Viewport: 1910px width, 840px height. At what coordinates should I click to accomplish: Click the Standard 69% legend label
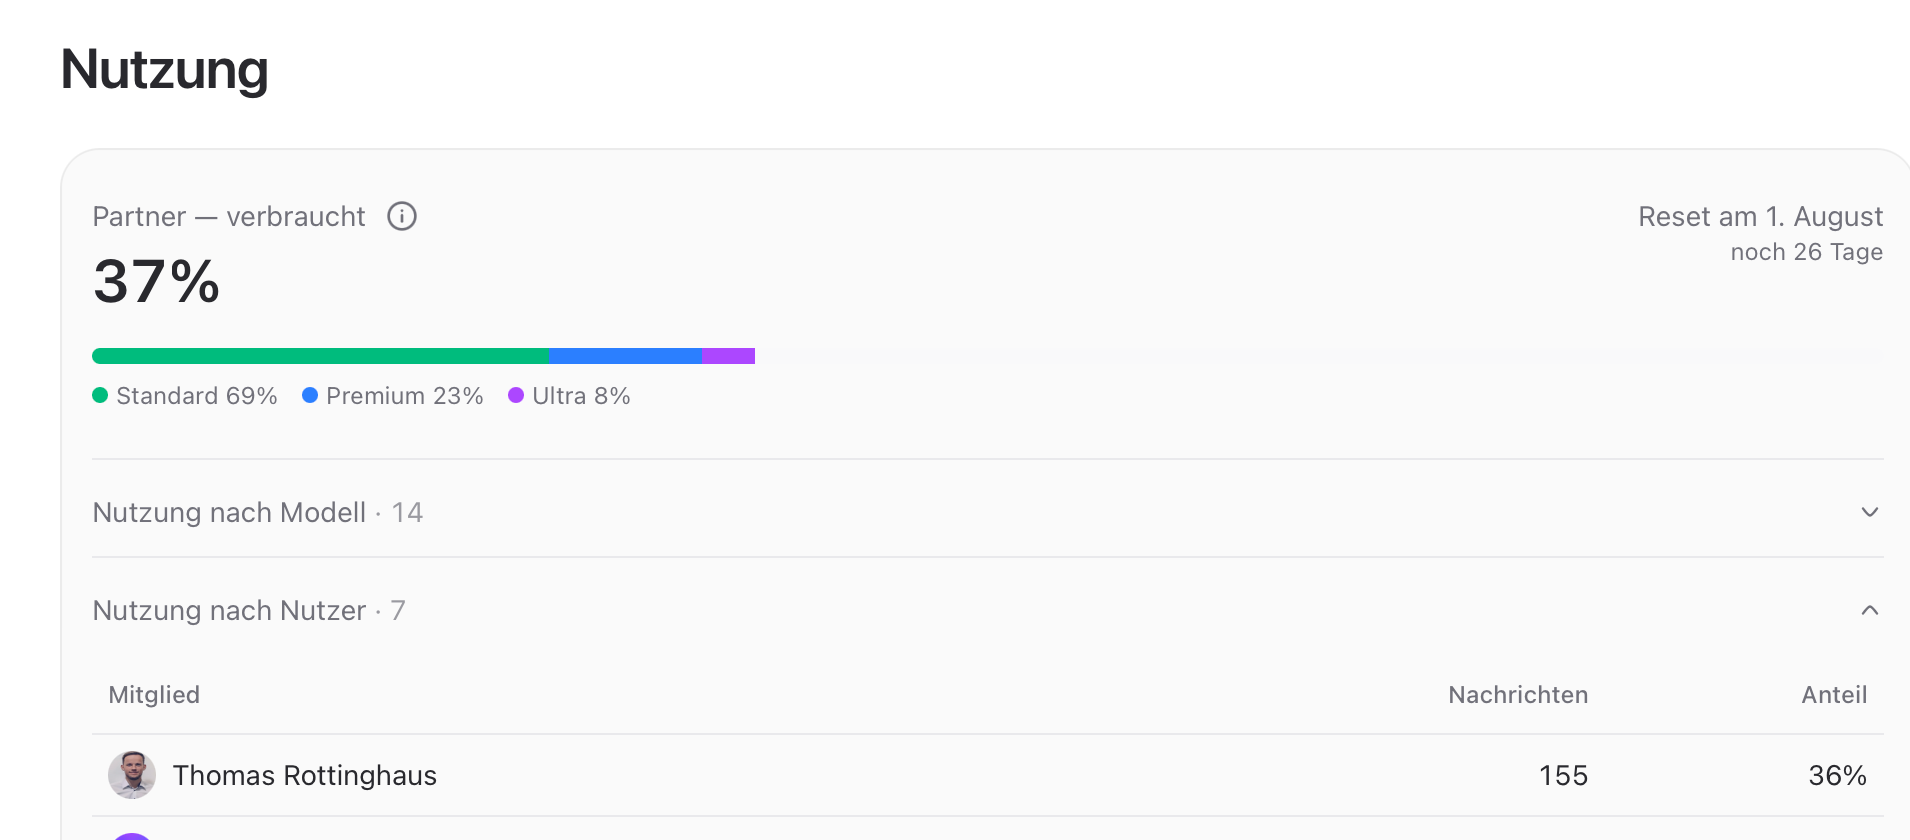point(197,396)
